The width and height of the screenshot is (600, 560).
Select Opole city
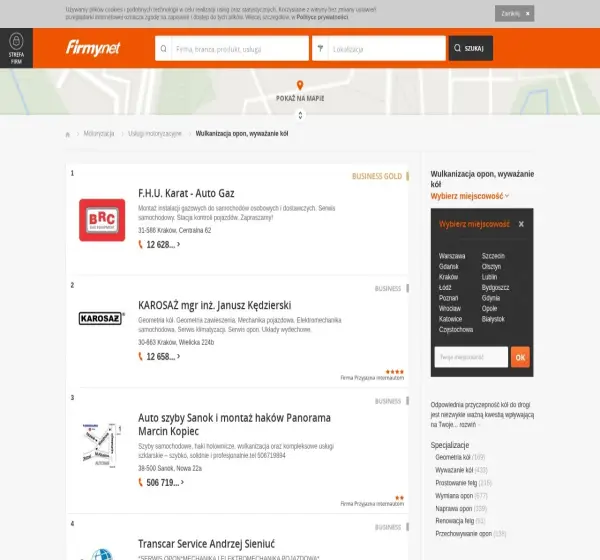pyautogui.click(x=489, y=309)
